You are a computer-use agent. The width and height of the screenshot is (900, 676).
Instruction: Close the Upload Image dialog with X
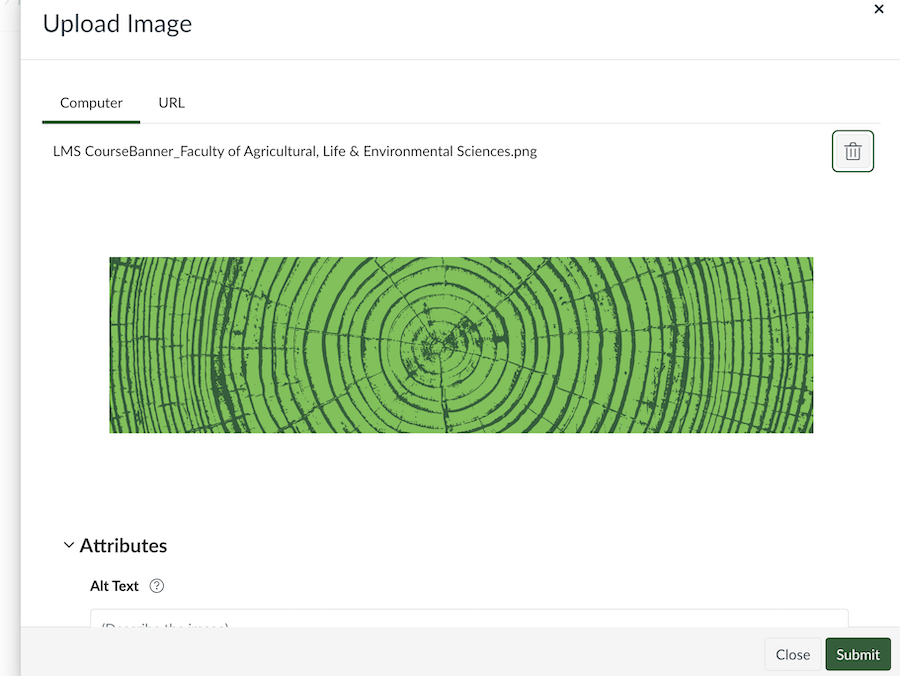(879, 9)
